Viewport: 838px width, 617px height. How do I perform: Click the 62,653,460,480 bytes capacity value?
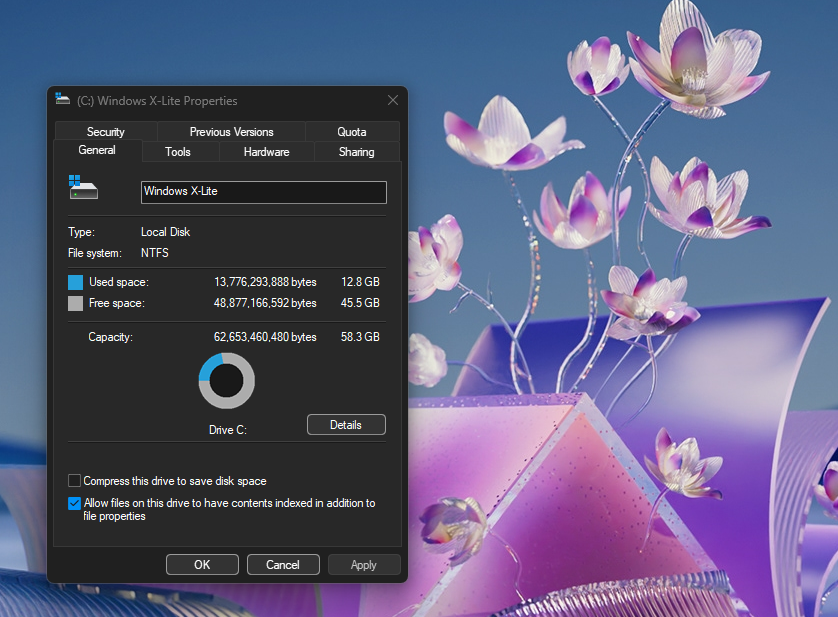tap(265, 337)
